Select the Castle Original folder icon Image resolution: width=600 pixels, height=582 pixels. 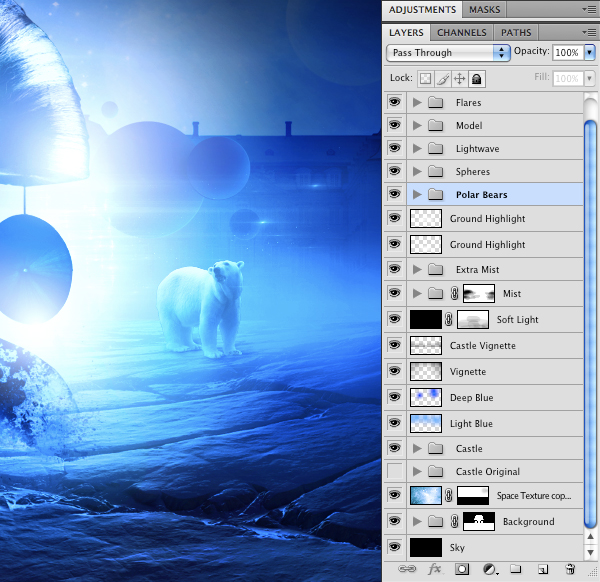click(x=435, y=471)
